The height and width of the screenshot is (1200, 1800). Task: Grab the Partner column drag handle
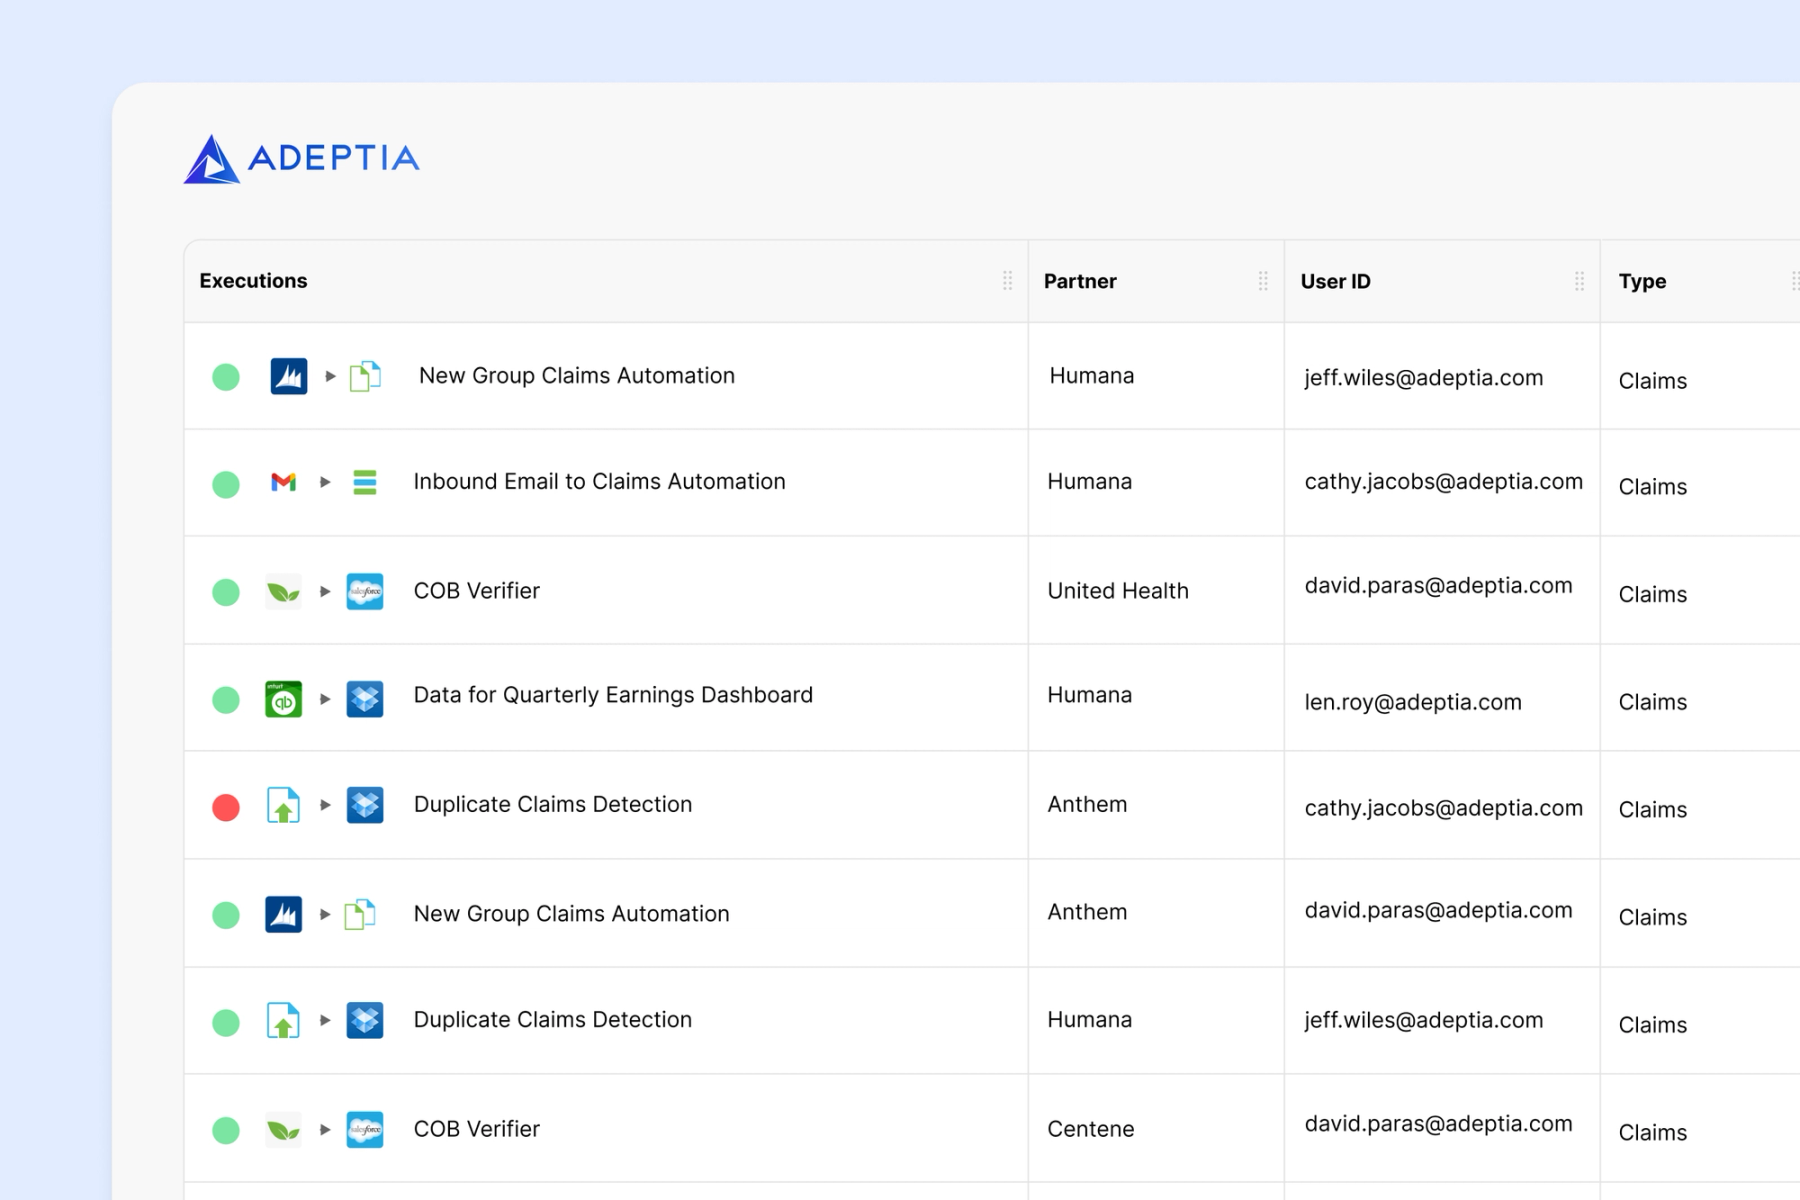(1263, 281)
